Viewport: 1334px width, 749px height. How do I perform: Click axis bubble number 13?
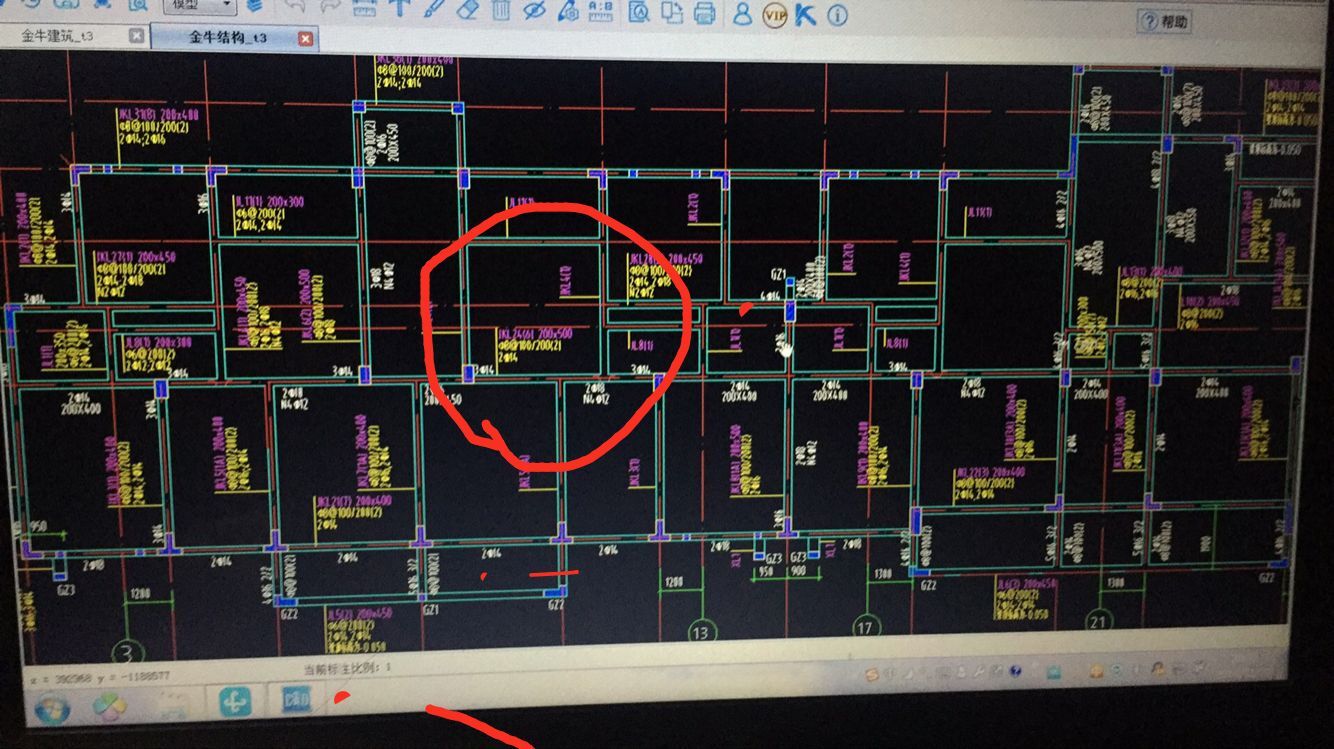coord(700,631)
